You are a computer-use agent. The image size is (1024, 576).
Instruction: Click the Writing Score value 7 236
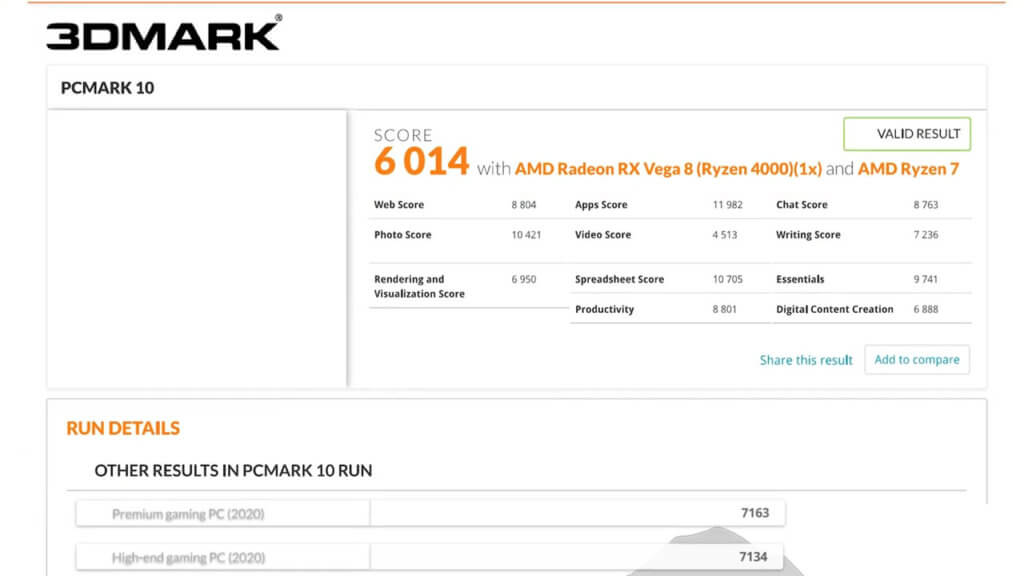(x=925, y=234)
